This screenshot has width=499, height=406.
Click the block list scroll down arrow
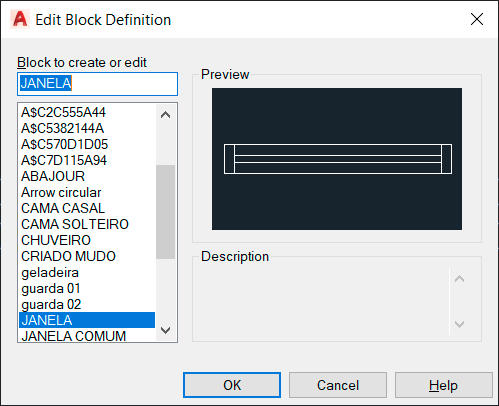pyautogui.click(x=165, y=330)
